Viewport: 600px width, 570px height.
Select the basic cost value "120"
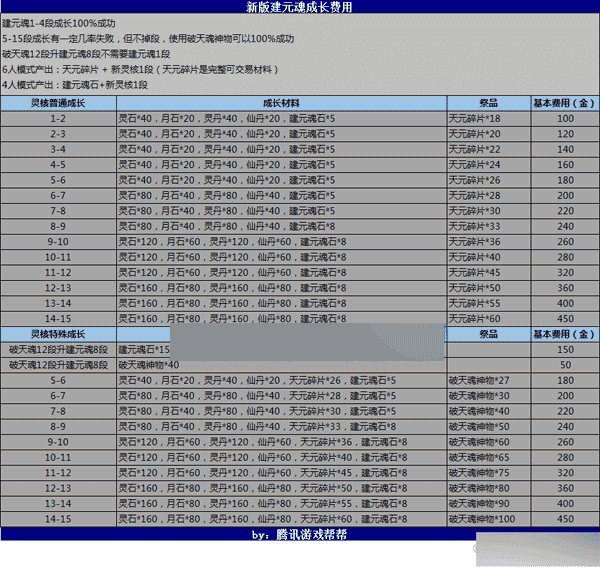[565, 134]
